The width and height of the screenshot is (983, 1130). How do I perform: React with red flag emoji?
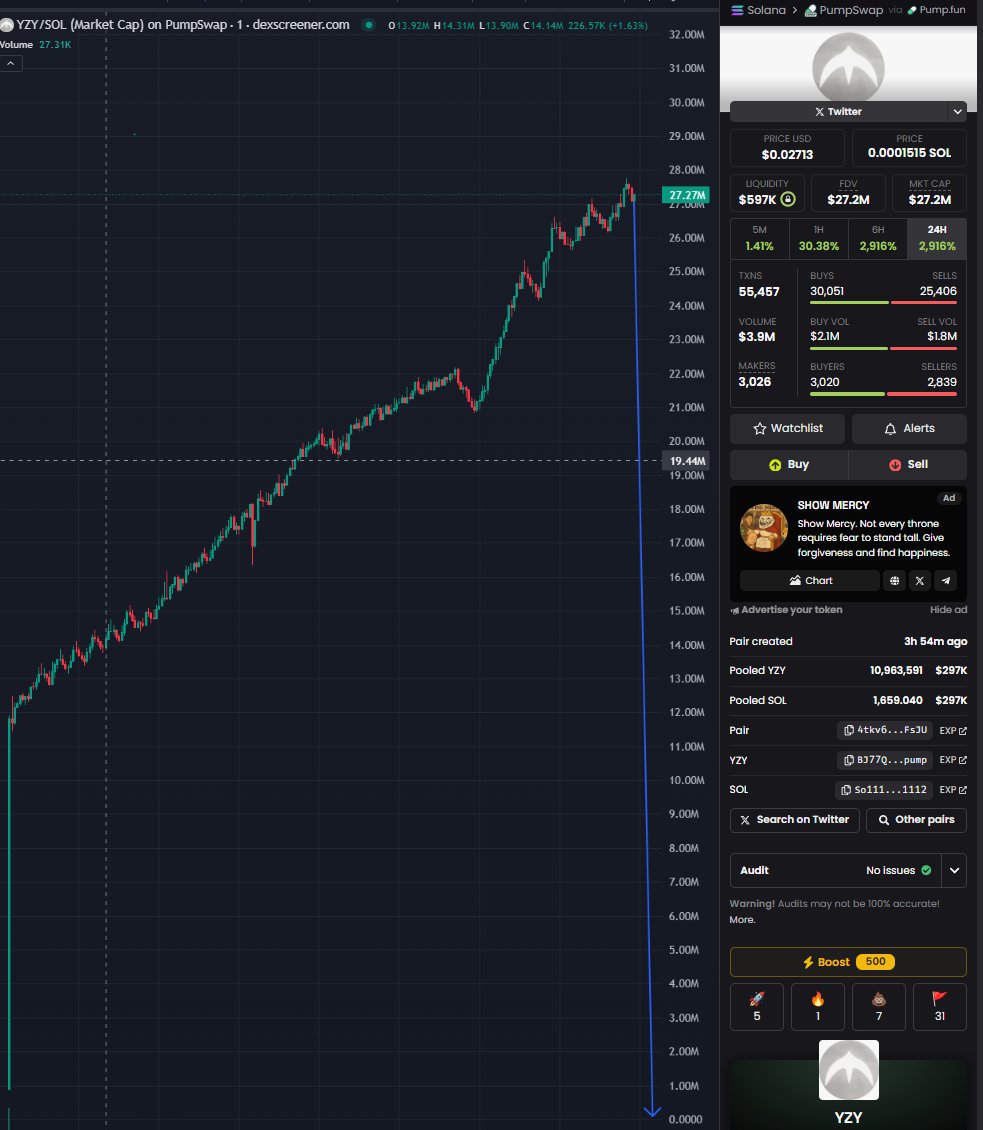tap(940, 1007)
